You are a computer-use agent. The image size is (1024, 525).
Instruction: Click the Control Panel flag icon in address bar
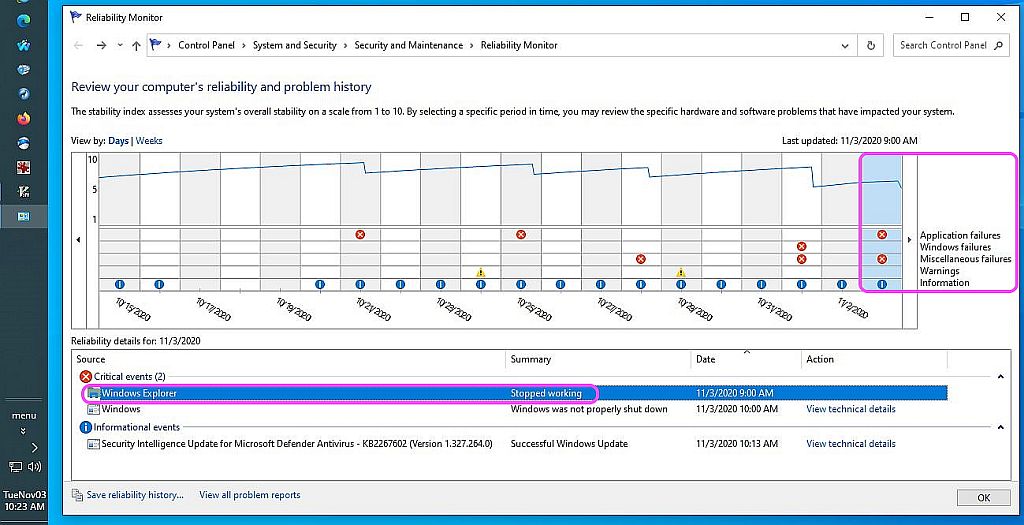pos(155,45)
